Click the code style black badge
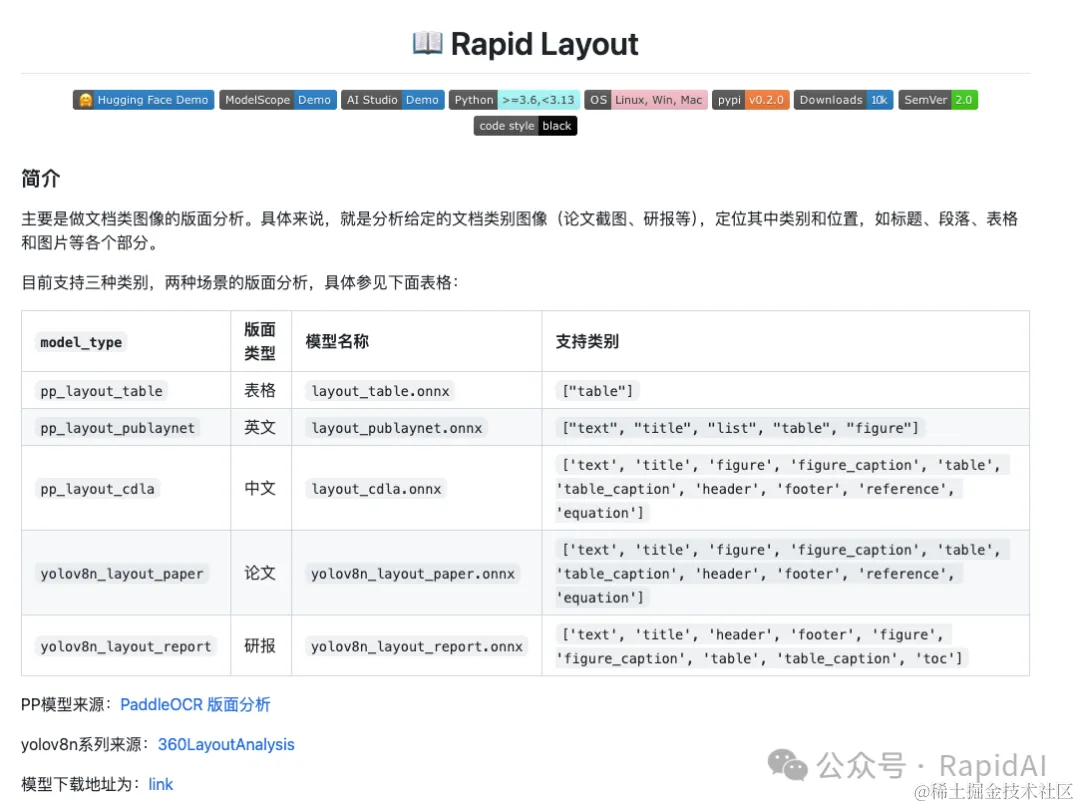The width and height of the screenshot is (1080, 808). [524, 125]
